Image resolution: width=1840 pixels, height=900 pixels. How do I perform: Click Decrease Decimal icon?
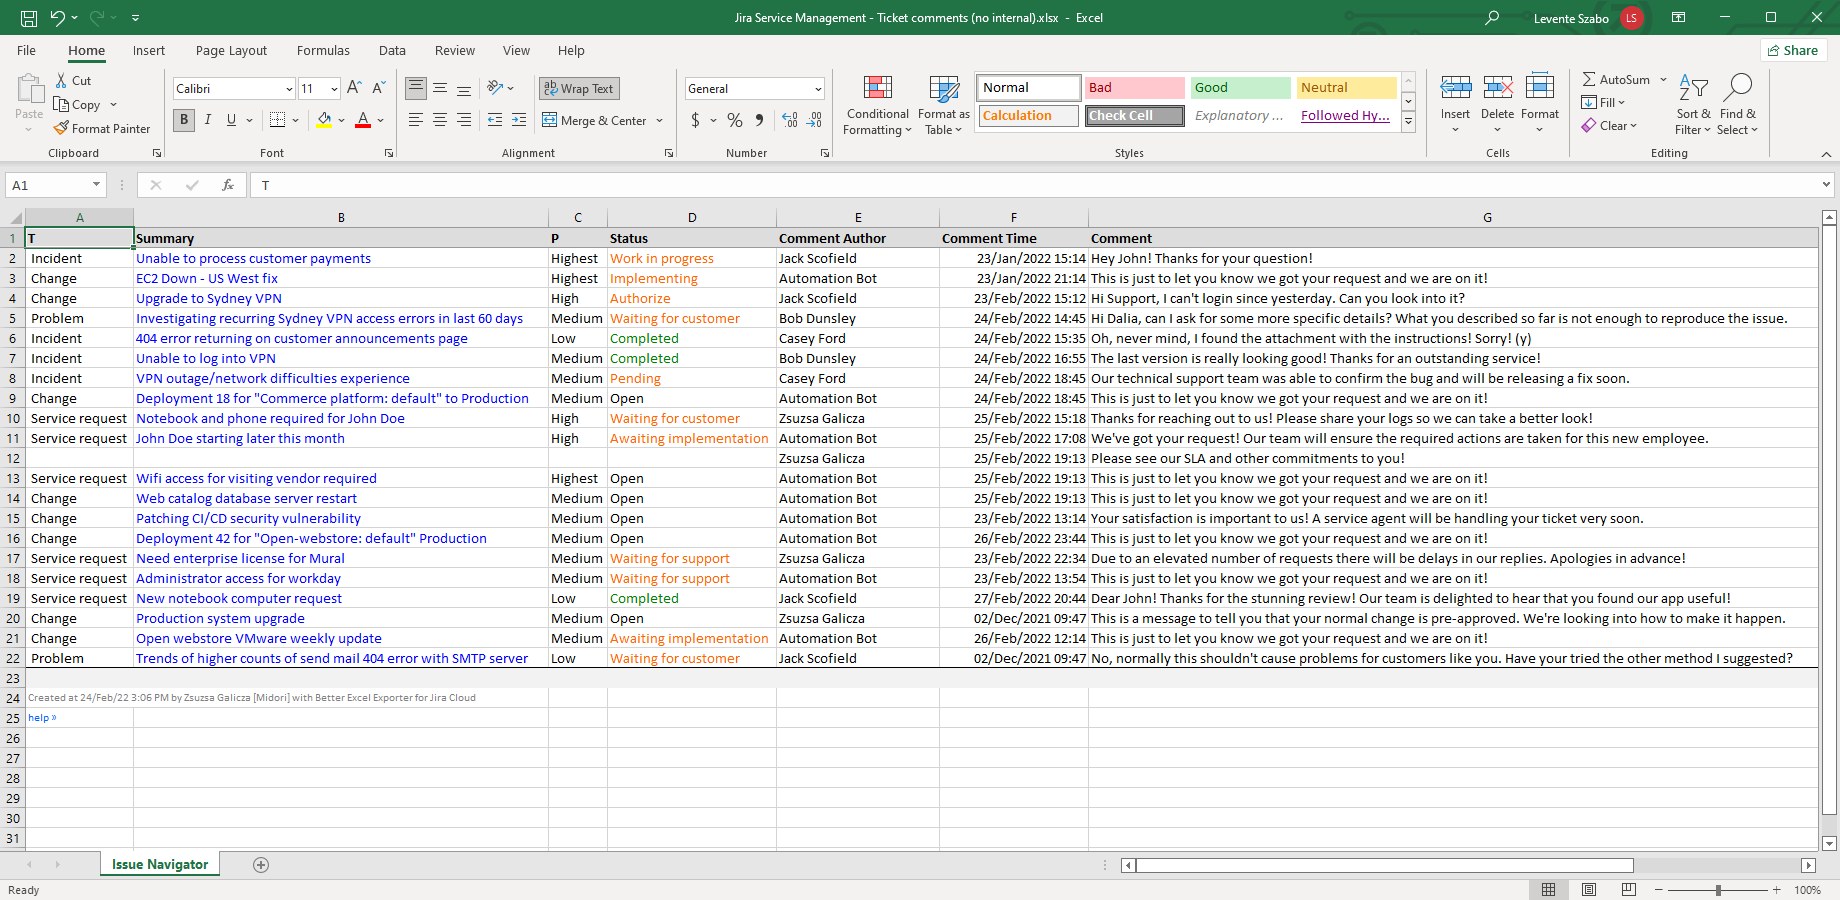click(x=815, y=120)
